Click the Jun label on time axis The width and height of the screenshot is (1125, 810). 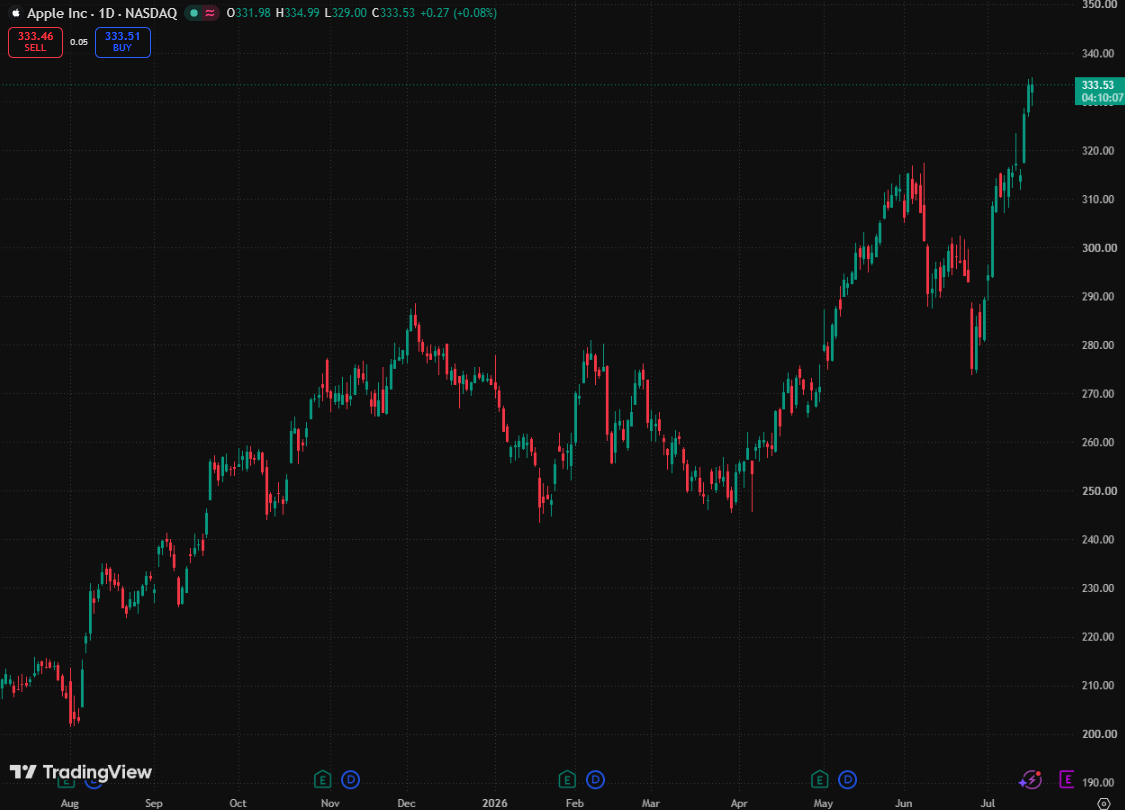point(903,804)
